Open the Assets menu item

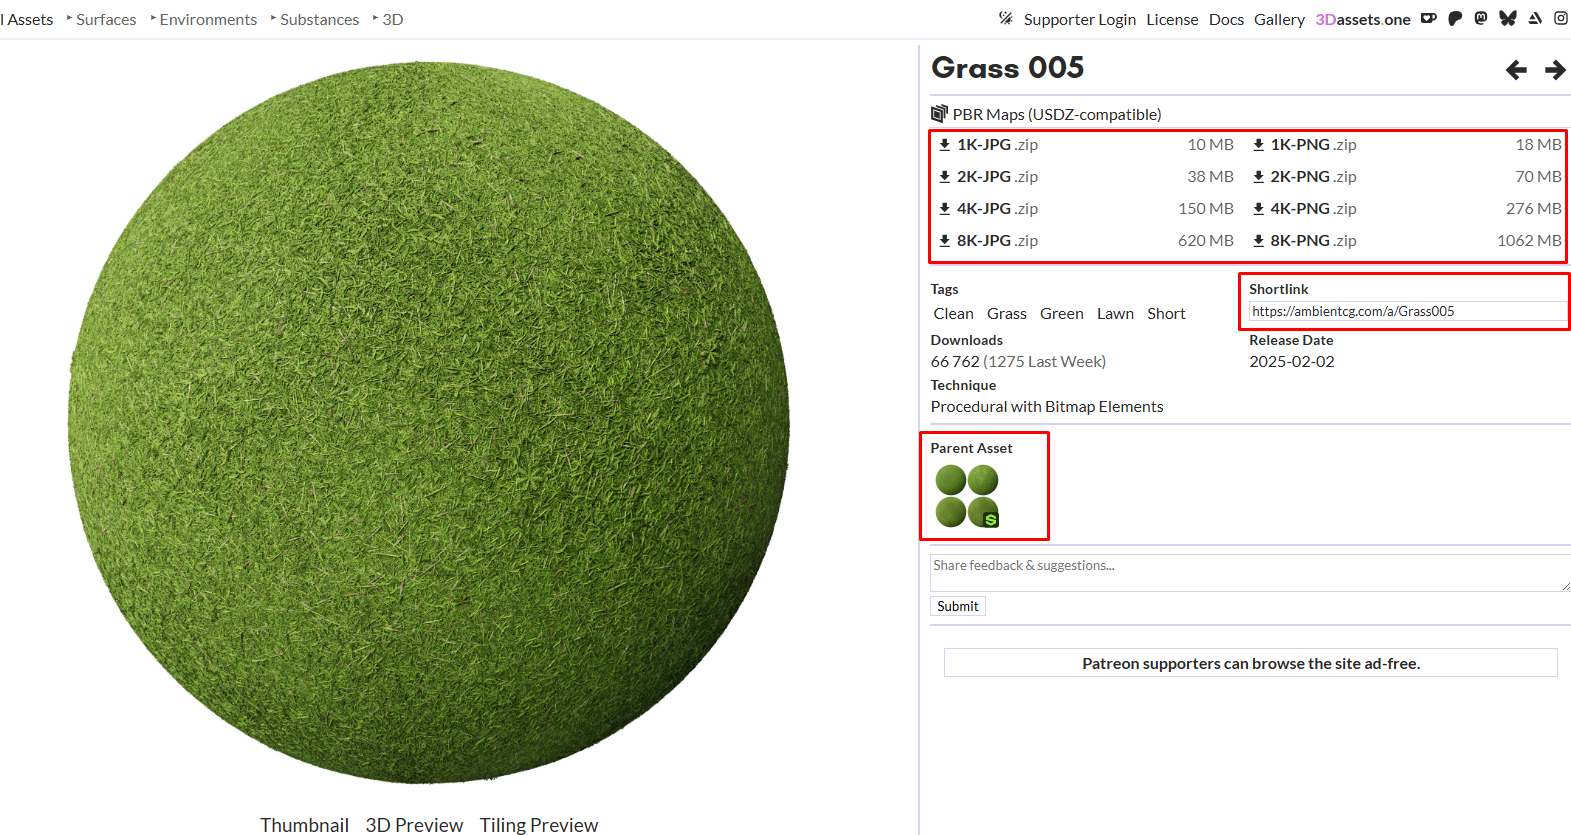27,19
